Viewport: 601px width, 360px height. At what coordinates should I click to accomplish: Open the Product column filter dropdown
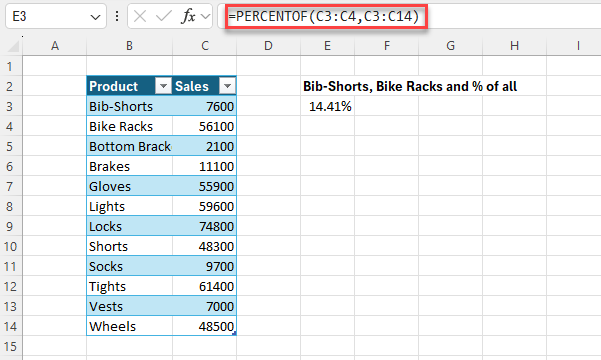point(163,86)
